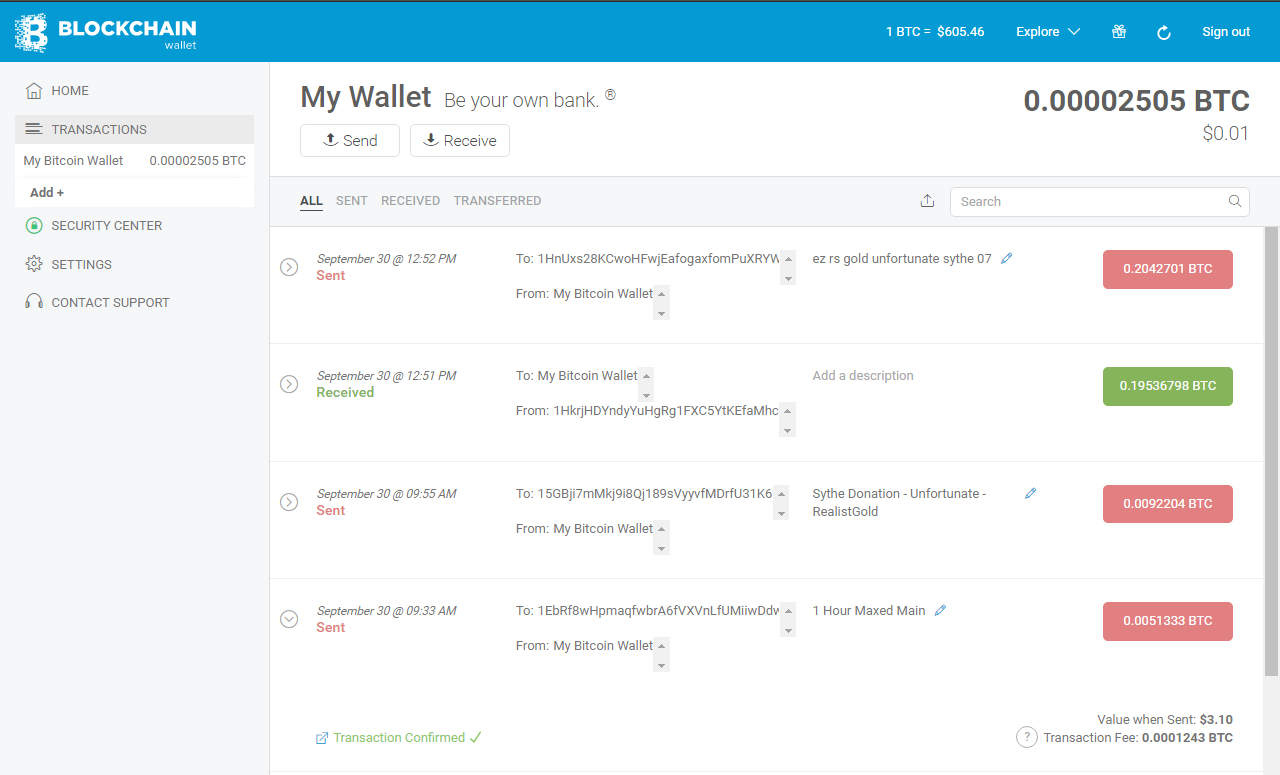This screenshot has width=1280, height=775.
Task: Click the Settings gear icon
Action: pos(34,264)
